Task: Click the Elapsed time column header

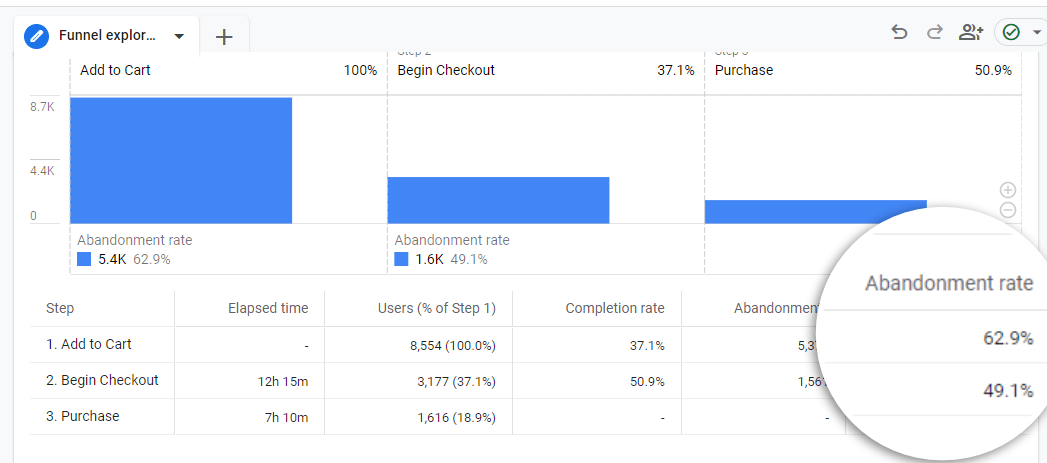Action: pyautogui.click(x=267, y=308)
